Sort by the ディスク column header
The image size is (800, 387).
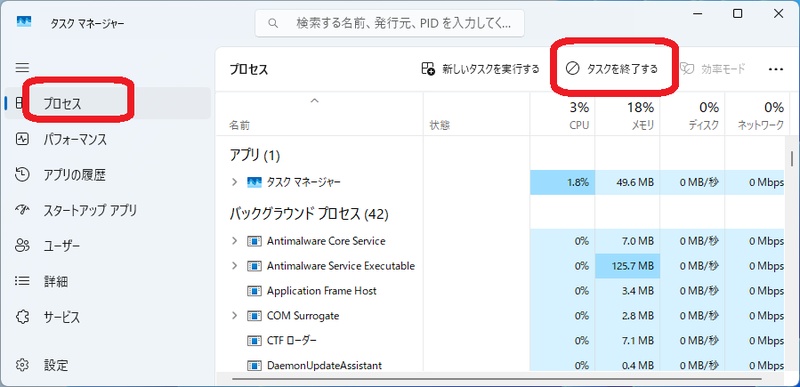pos(692,114)
